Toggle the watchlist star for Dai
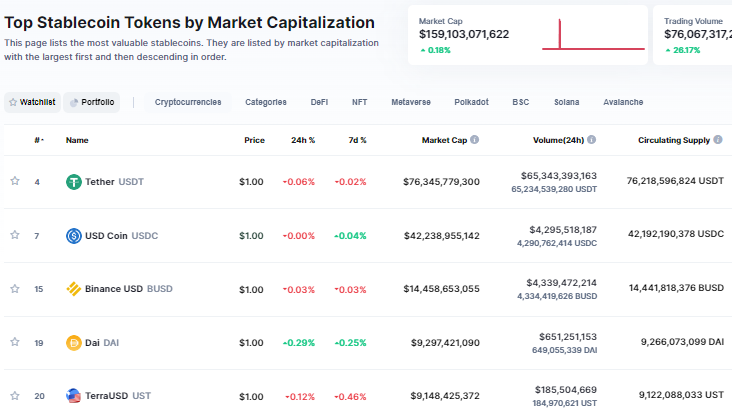Image resolution: width=732 pixels, height=419 pixels. pos(15,342)
